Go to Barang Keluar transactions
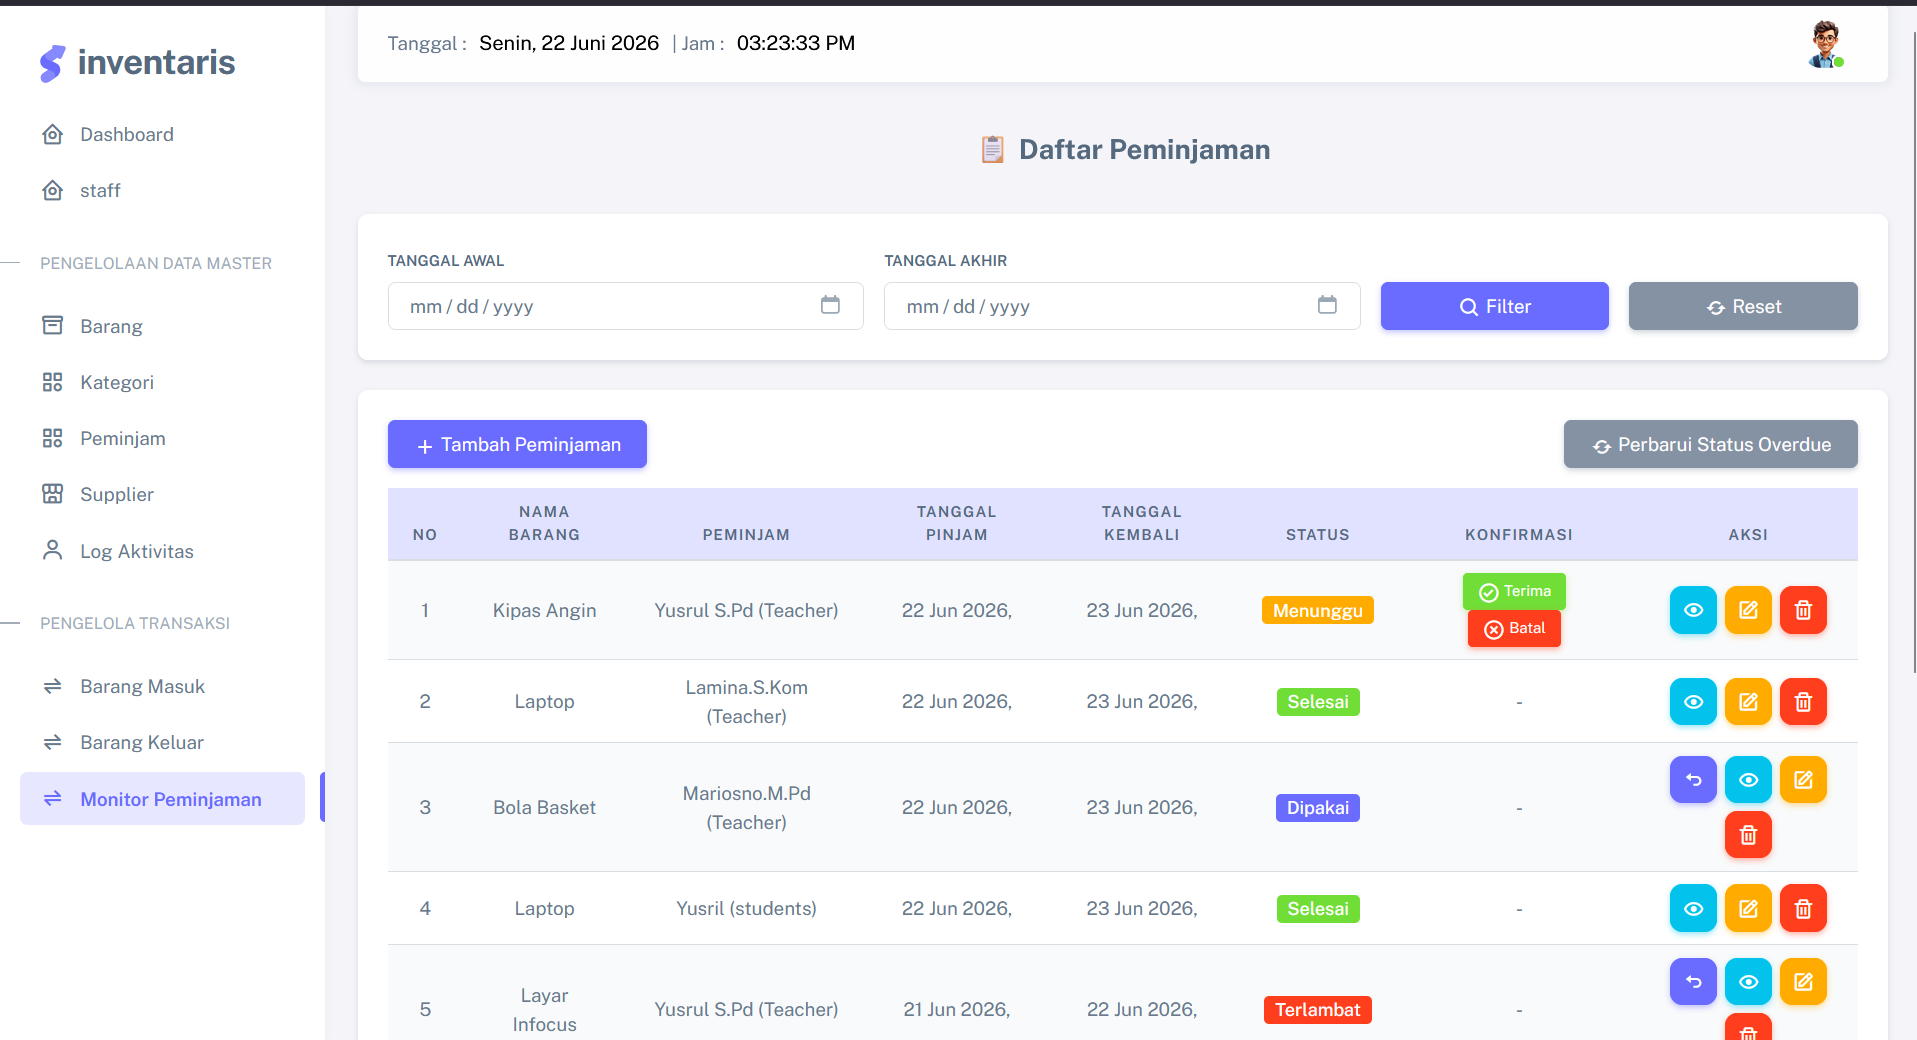Viewport: 1917px width, 1040px height. pyautogui.click(x=162, y=742)
